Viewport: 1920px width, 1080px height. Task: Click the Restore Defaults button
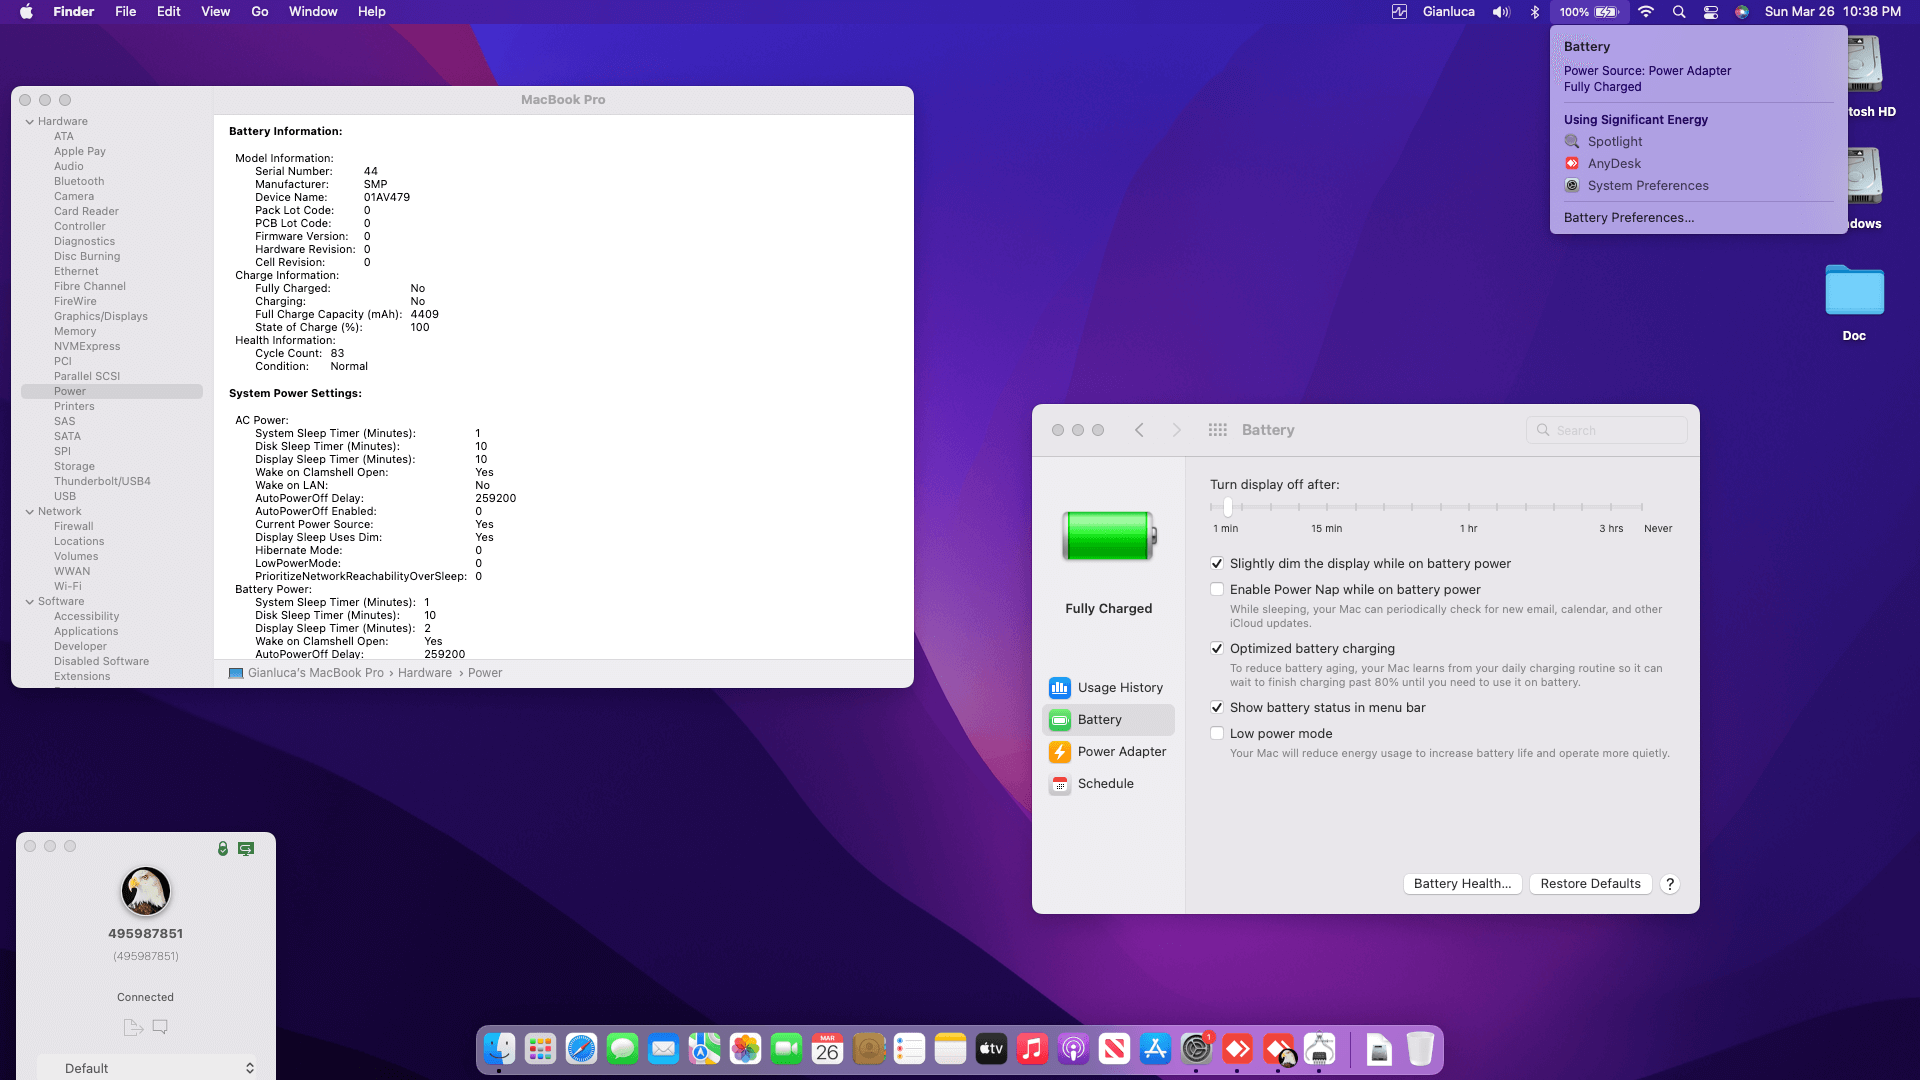(x=1590, y=884)
